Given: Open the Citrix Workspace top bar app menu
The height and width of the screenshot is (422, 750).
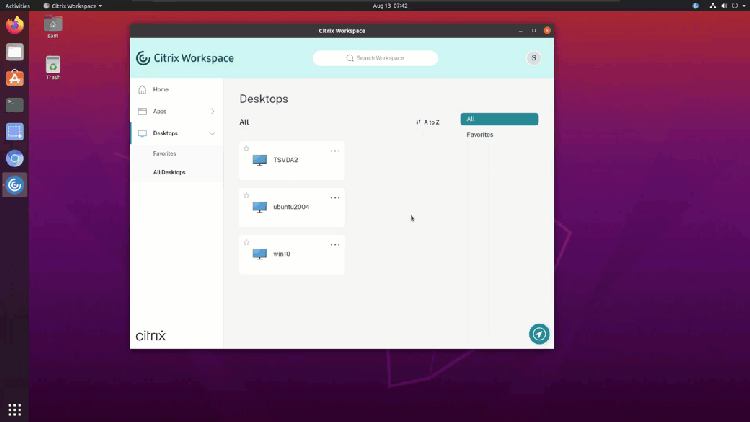Looking at the screenshot, I should point(73,6).
